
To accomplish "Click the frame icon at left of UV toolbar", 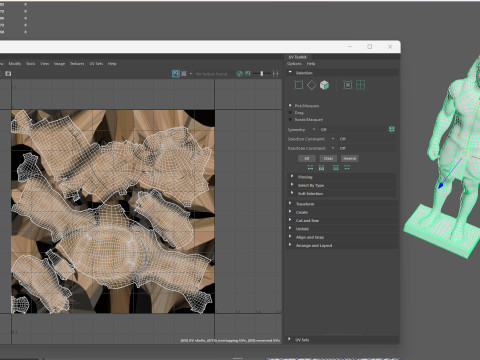I will (x=8, y=73).
